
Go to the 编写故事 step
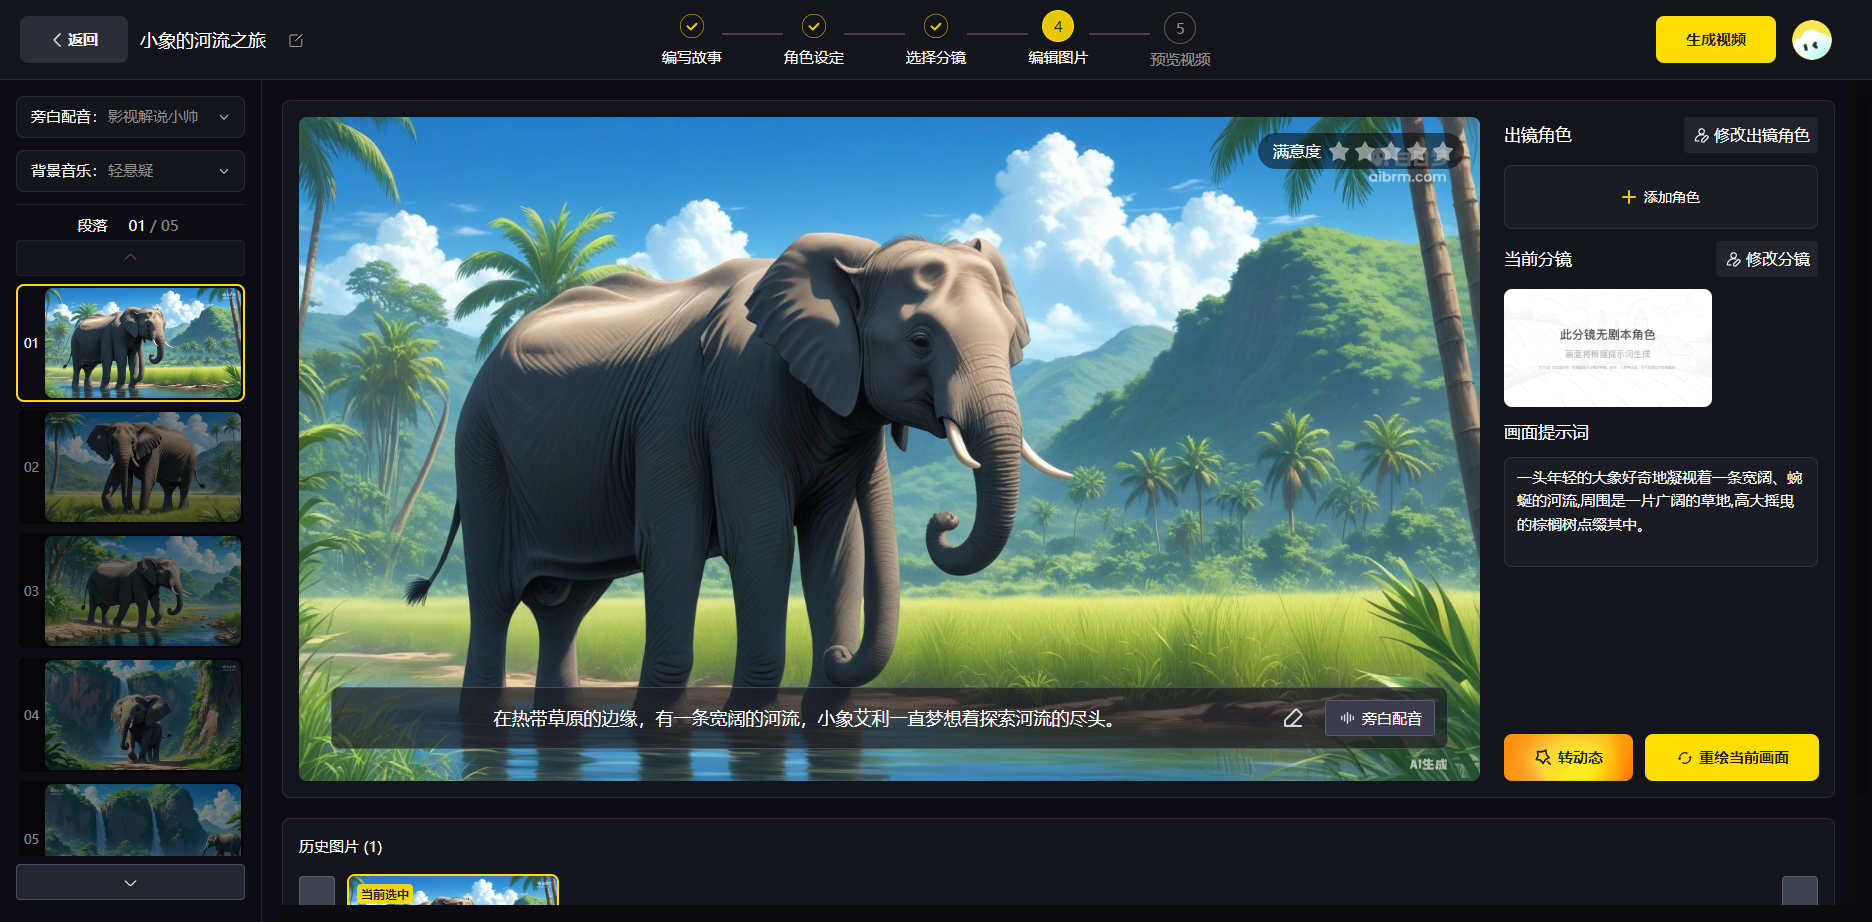692,40
